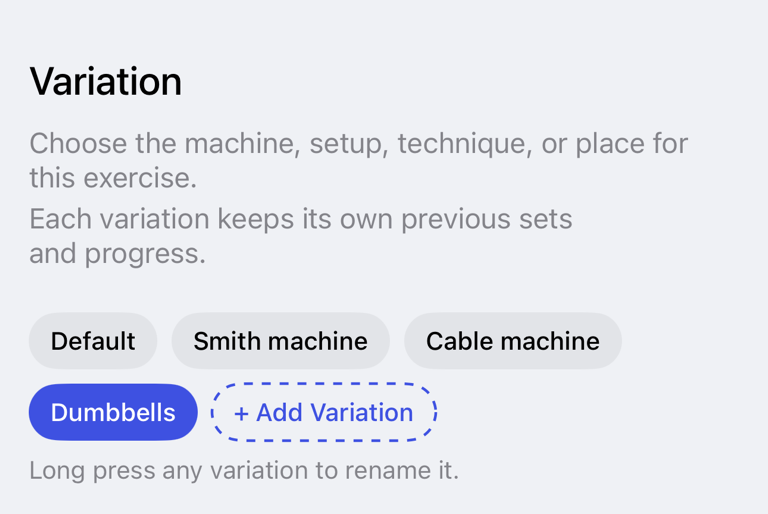Click the 'this exercise.' line of text

pos(113,178)
